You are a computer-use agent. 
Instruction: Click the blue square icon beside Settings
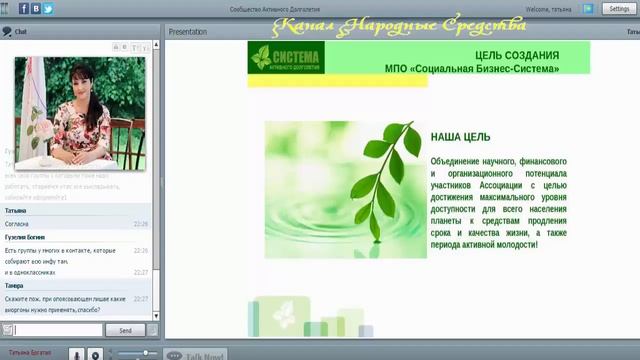coord(588,9)
